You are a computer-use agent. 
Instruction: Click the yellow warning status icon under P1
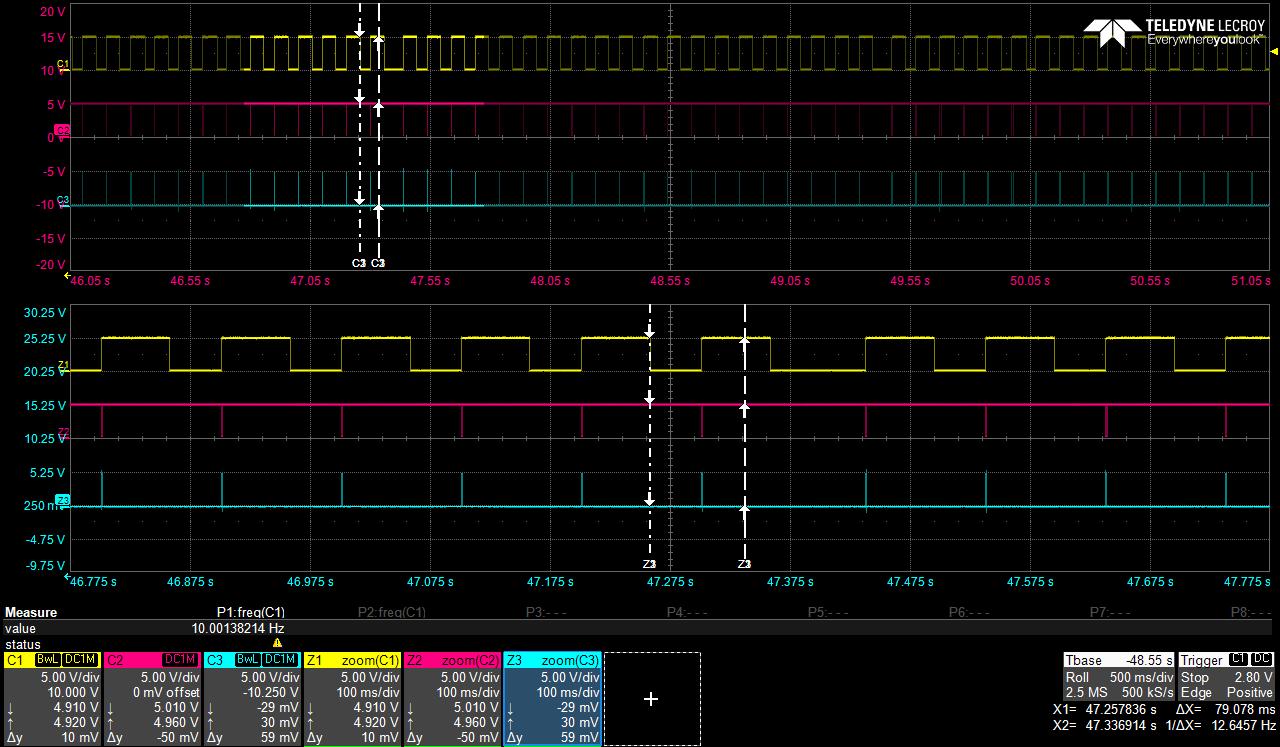click(x=277, y=643)
